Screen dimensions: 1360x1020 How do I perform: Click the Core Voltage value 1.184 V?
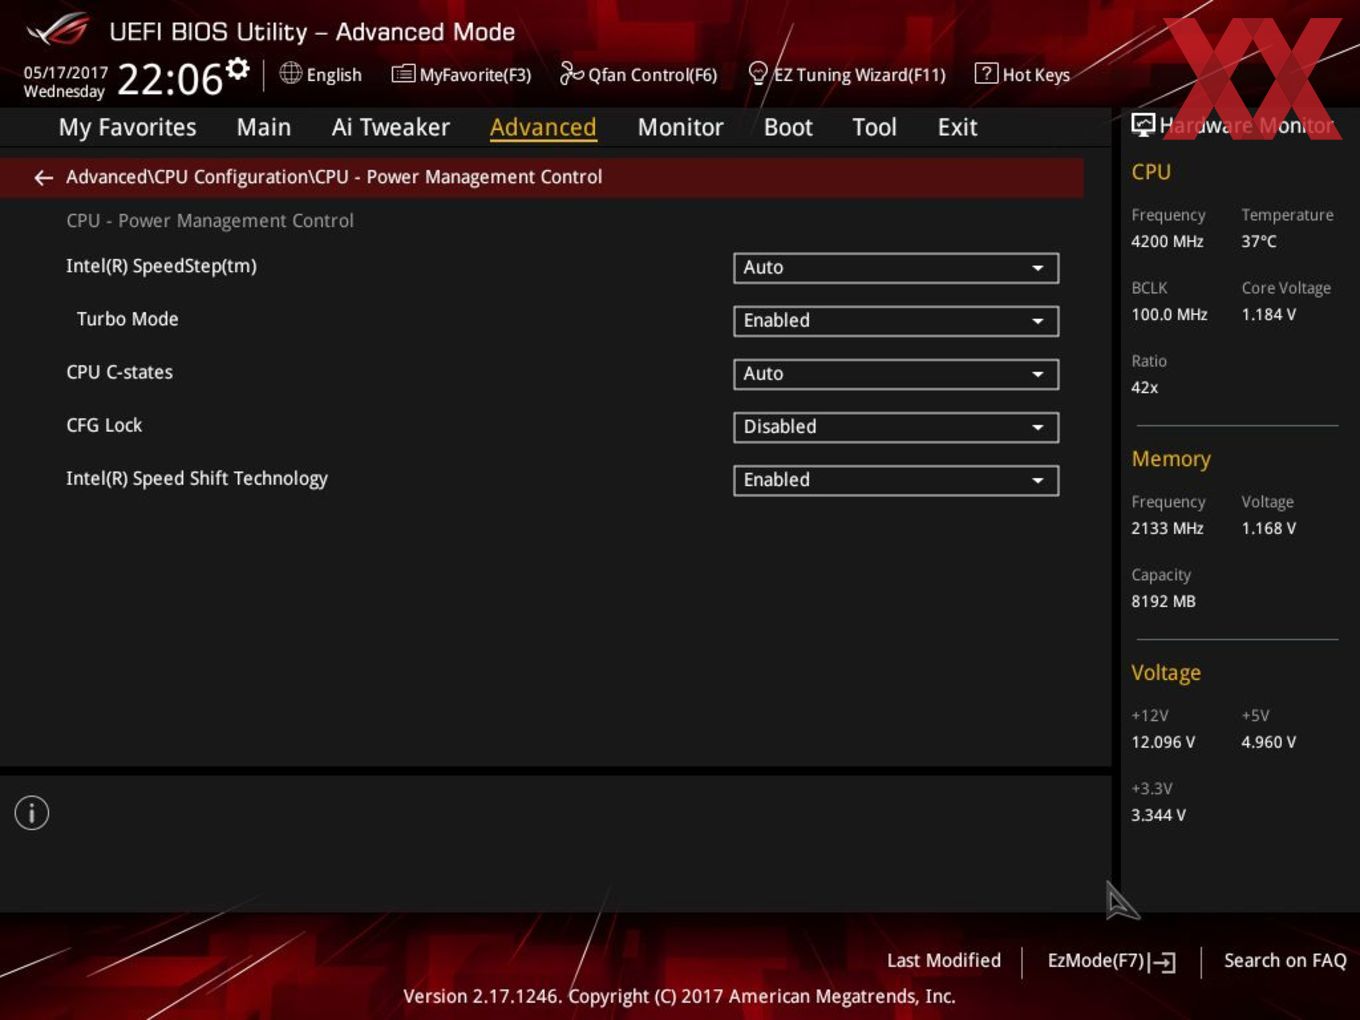1268,314
